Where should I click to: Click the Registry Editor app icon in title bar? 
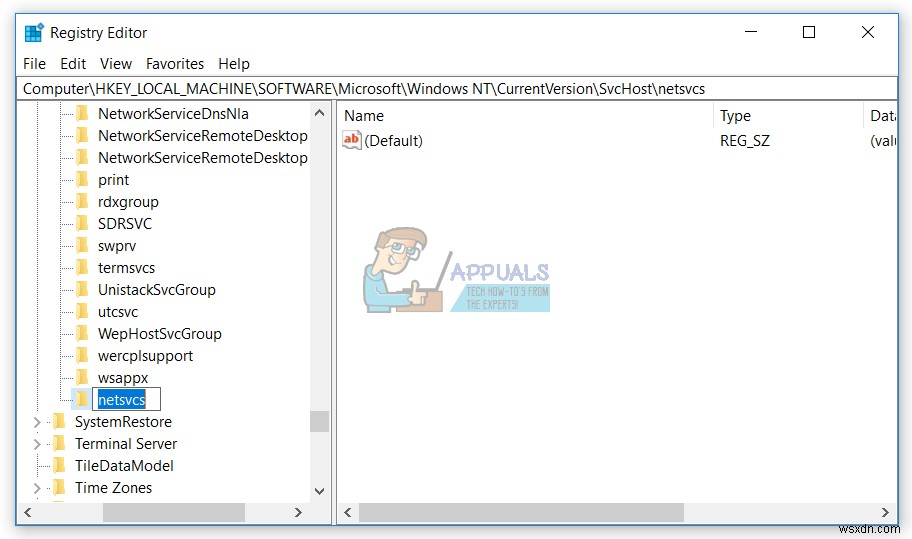pyautogui.click(x=34, y=33)
